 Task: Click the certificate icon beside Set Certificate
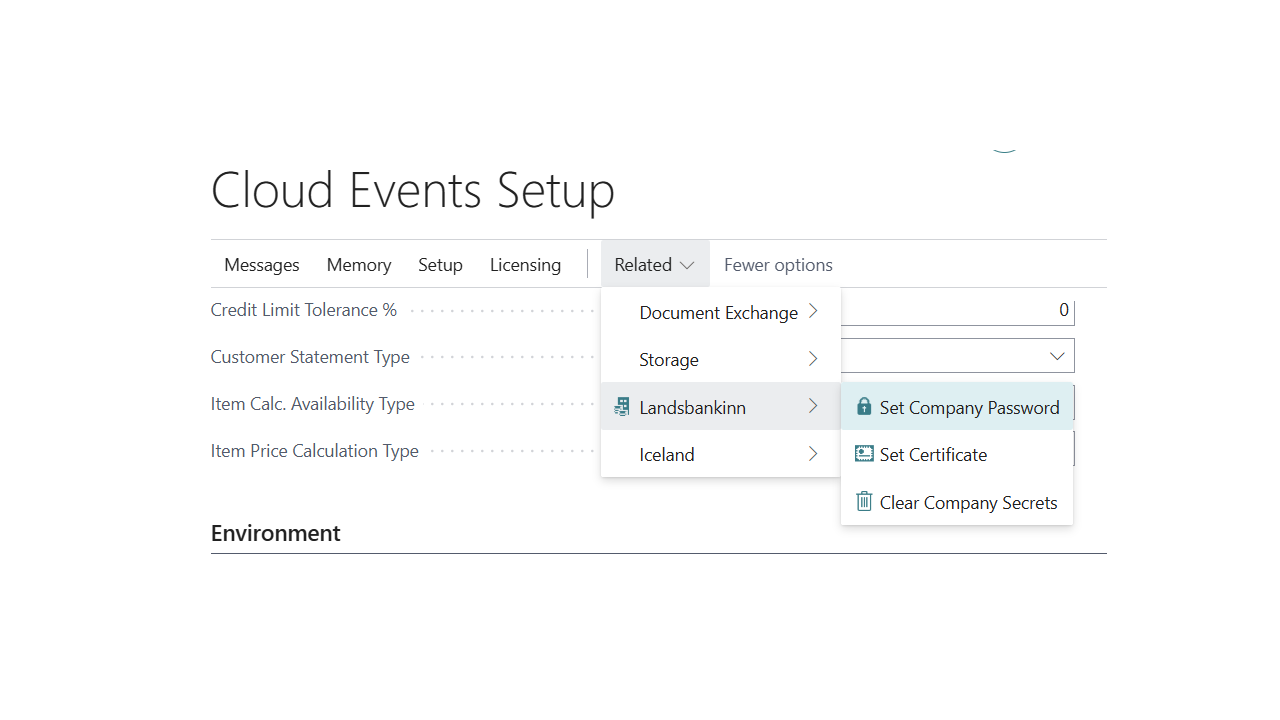tap(864, 454)
